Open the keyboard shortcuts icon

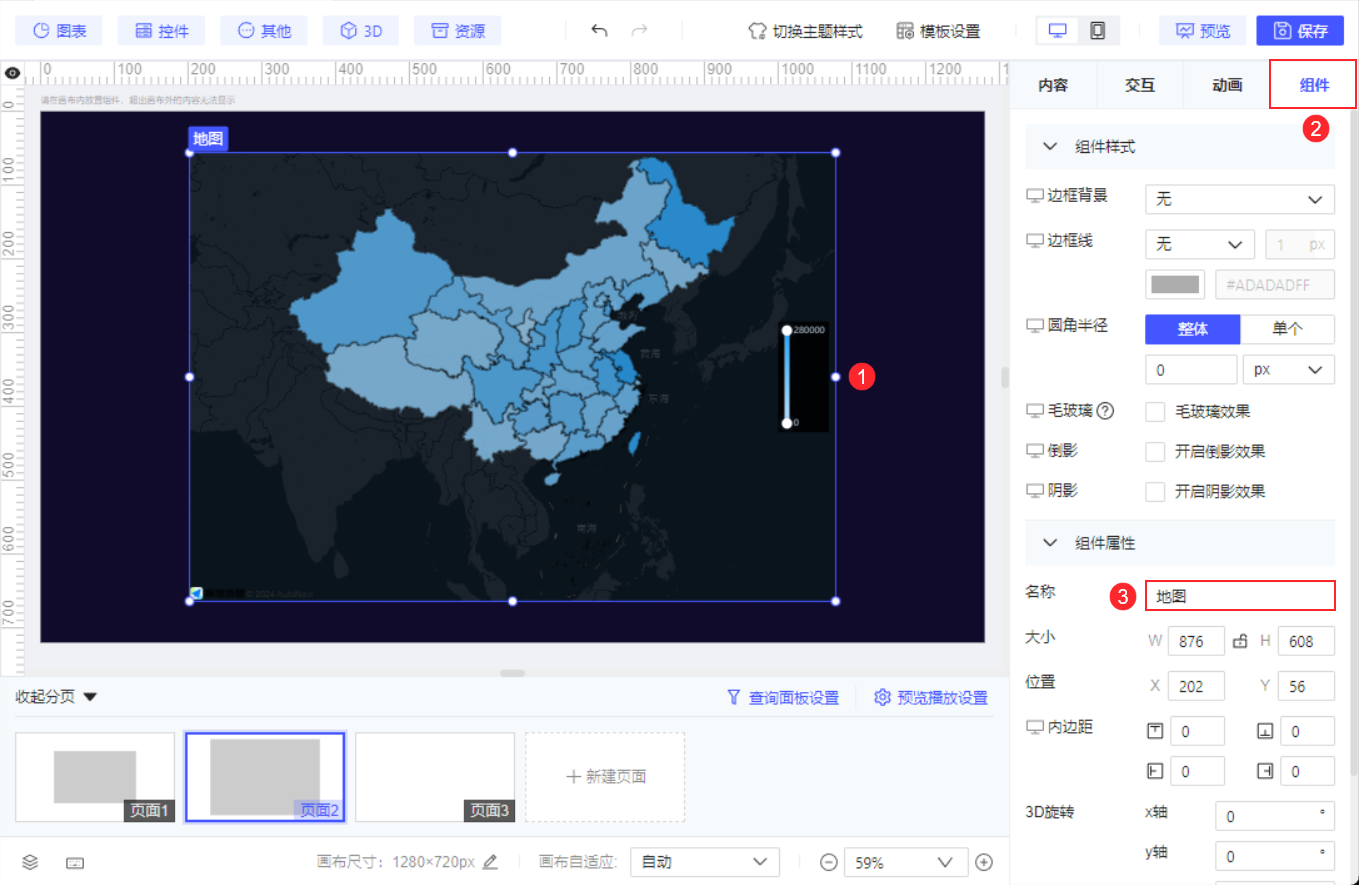(x=75, y=862)
